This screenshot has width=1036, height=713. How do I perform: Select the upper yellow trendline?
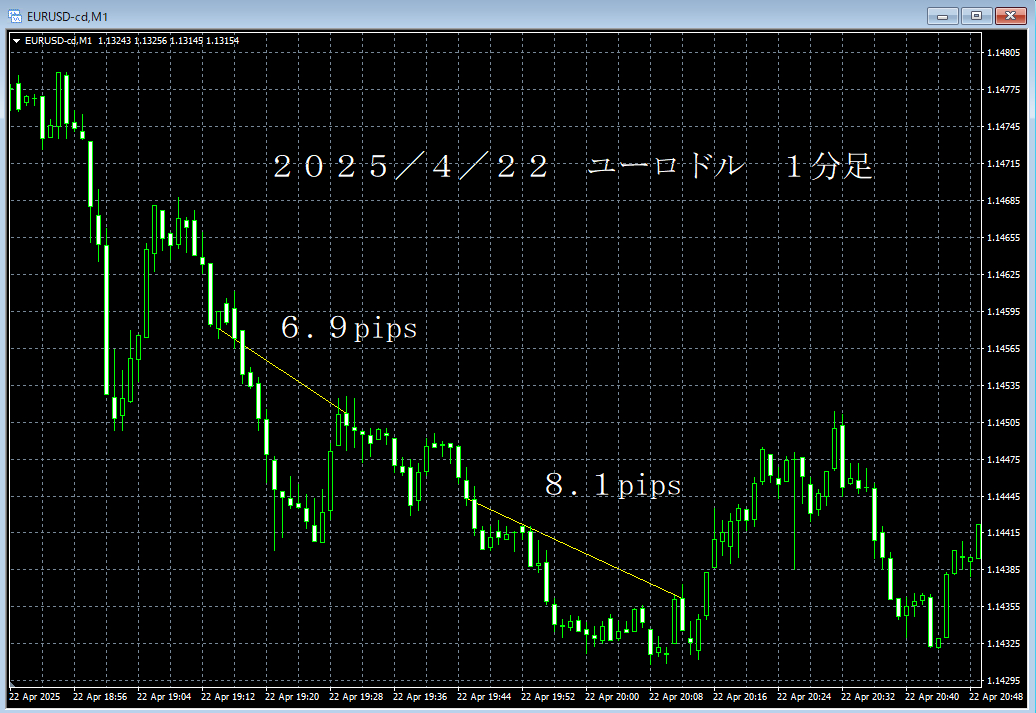tap(282, 371)
